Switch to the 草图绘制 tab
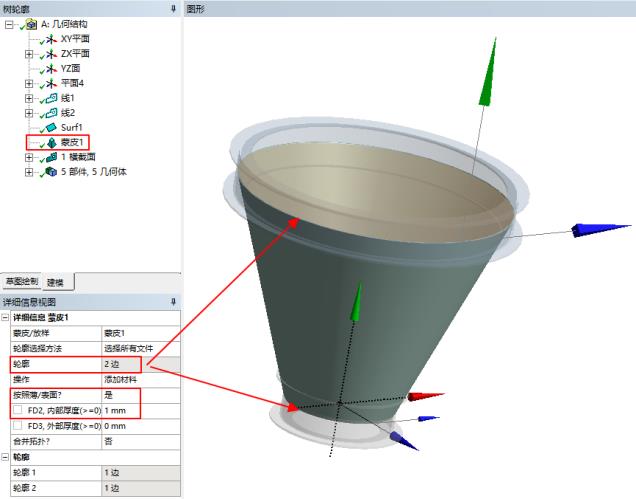The width and height of the screenshot is (636, 499). [x=21, y=282]
